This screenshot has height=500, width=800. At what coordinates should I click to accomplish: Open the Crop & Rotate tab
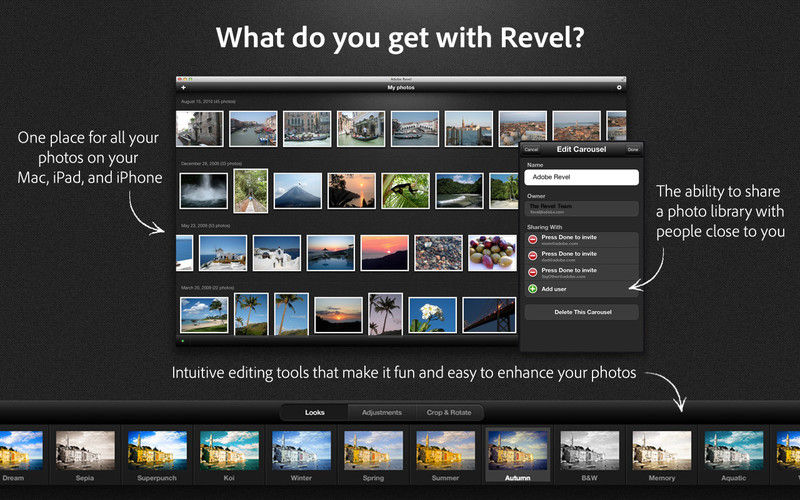449,412
